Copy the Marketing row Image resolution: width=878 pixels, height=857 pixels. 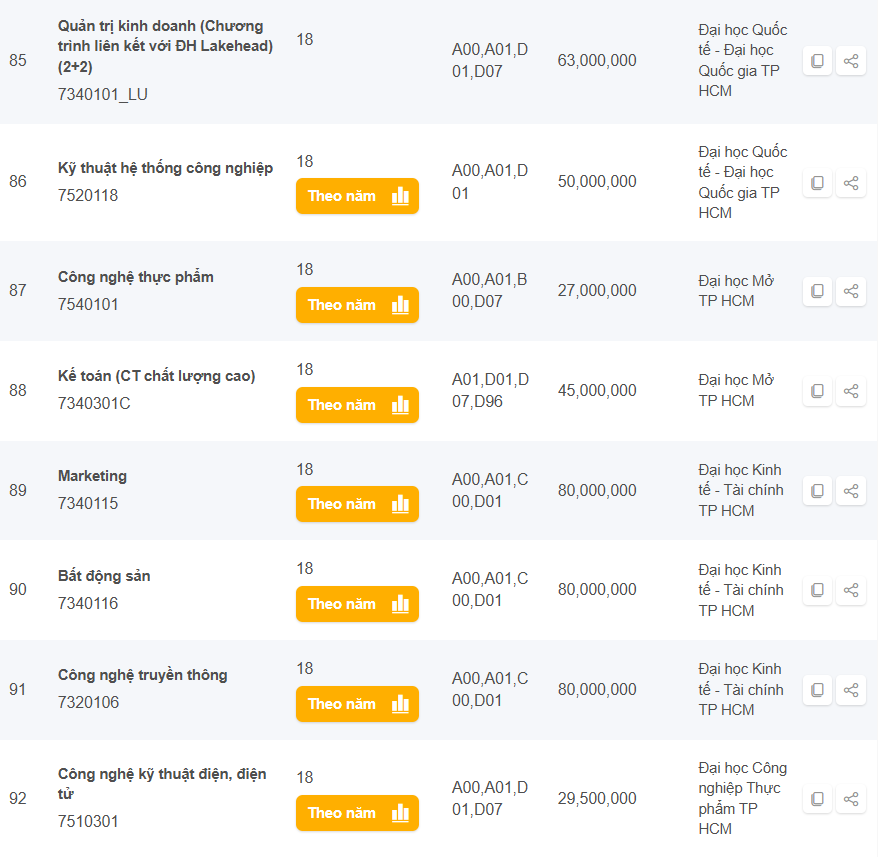tap(817, 491)
